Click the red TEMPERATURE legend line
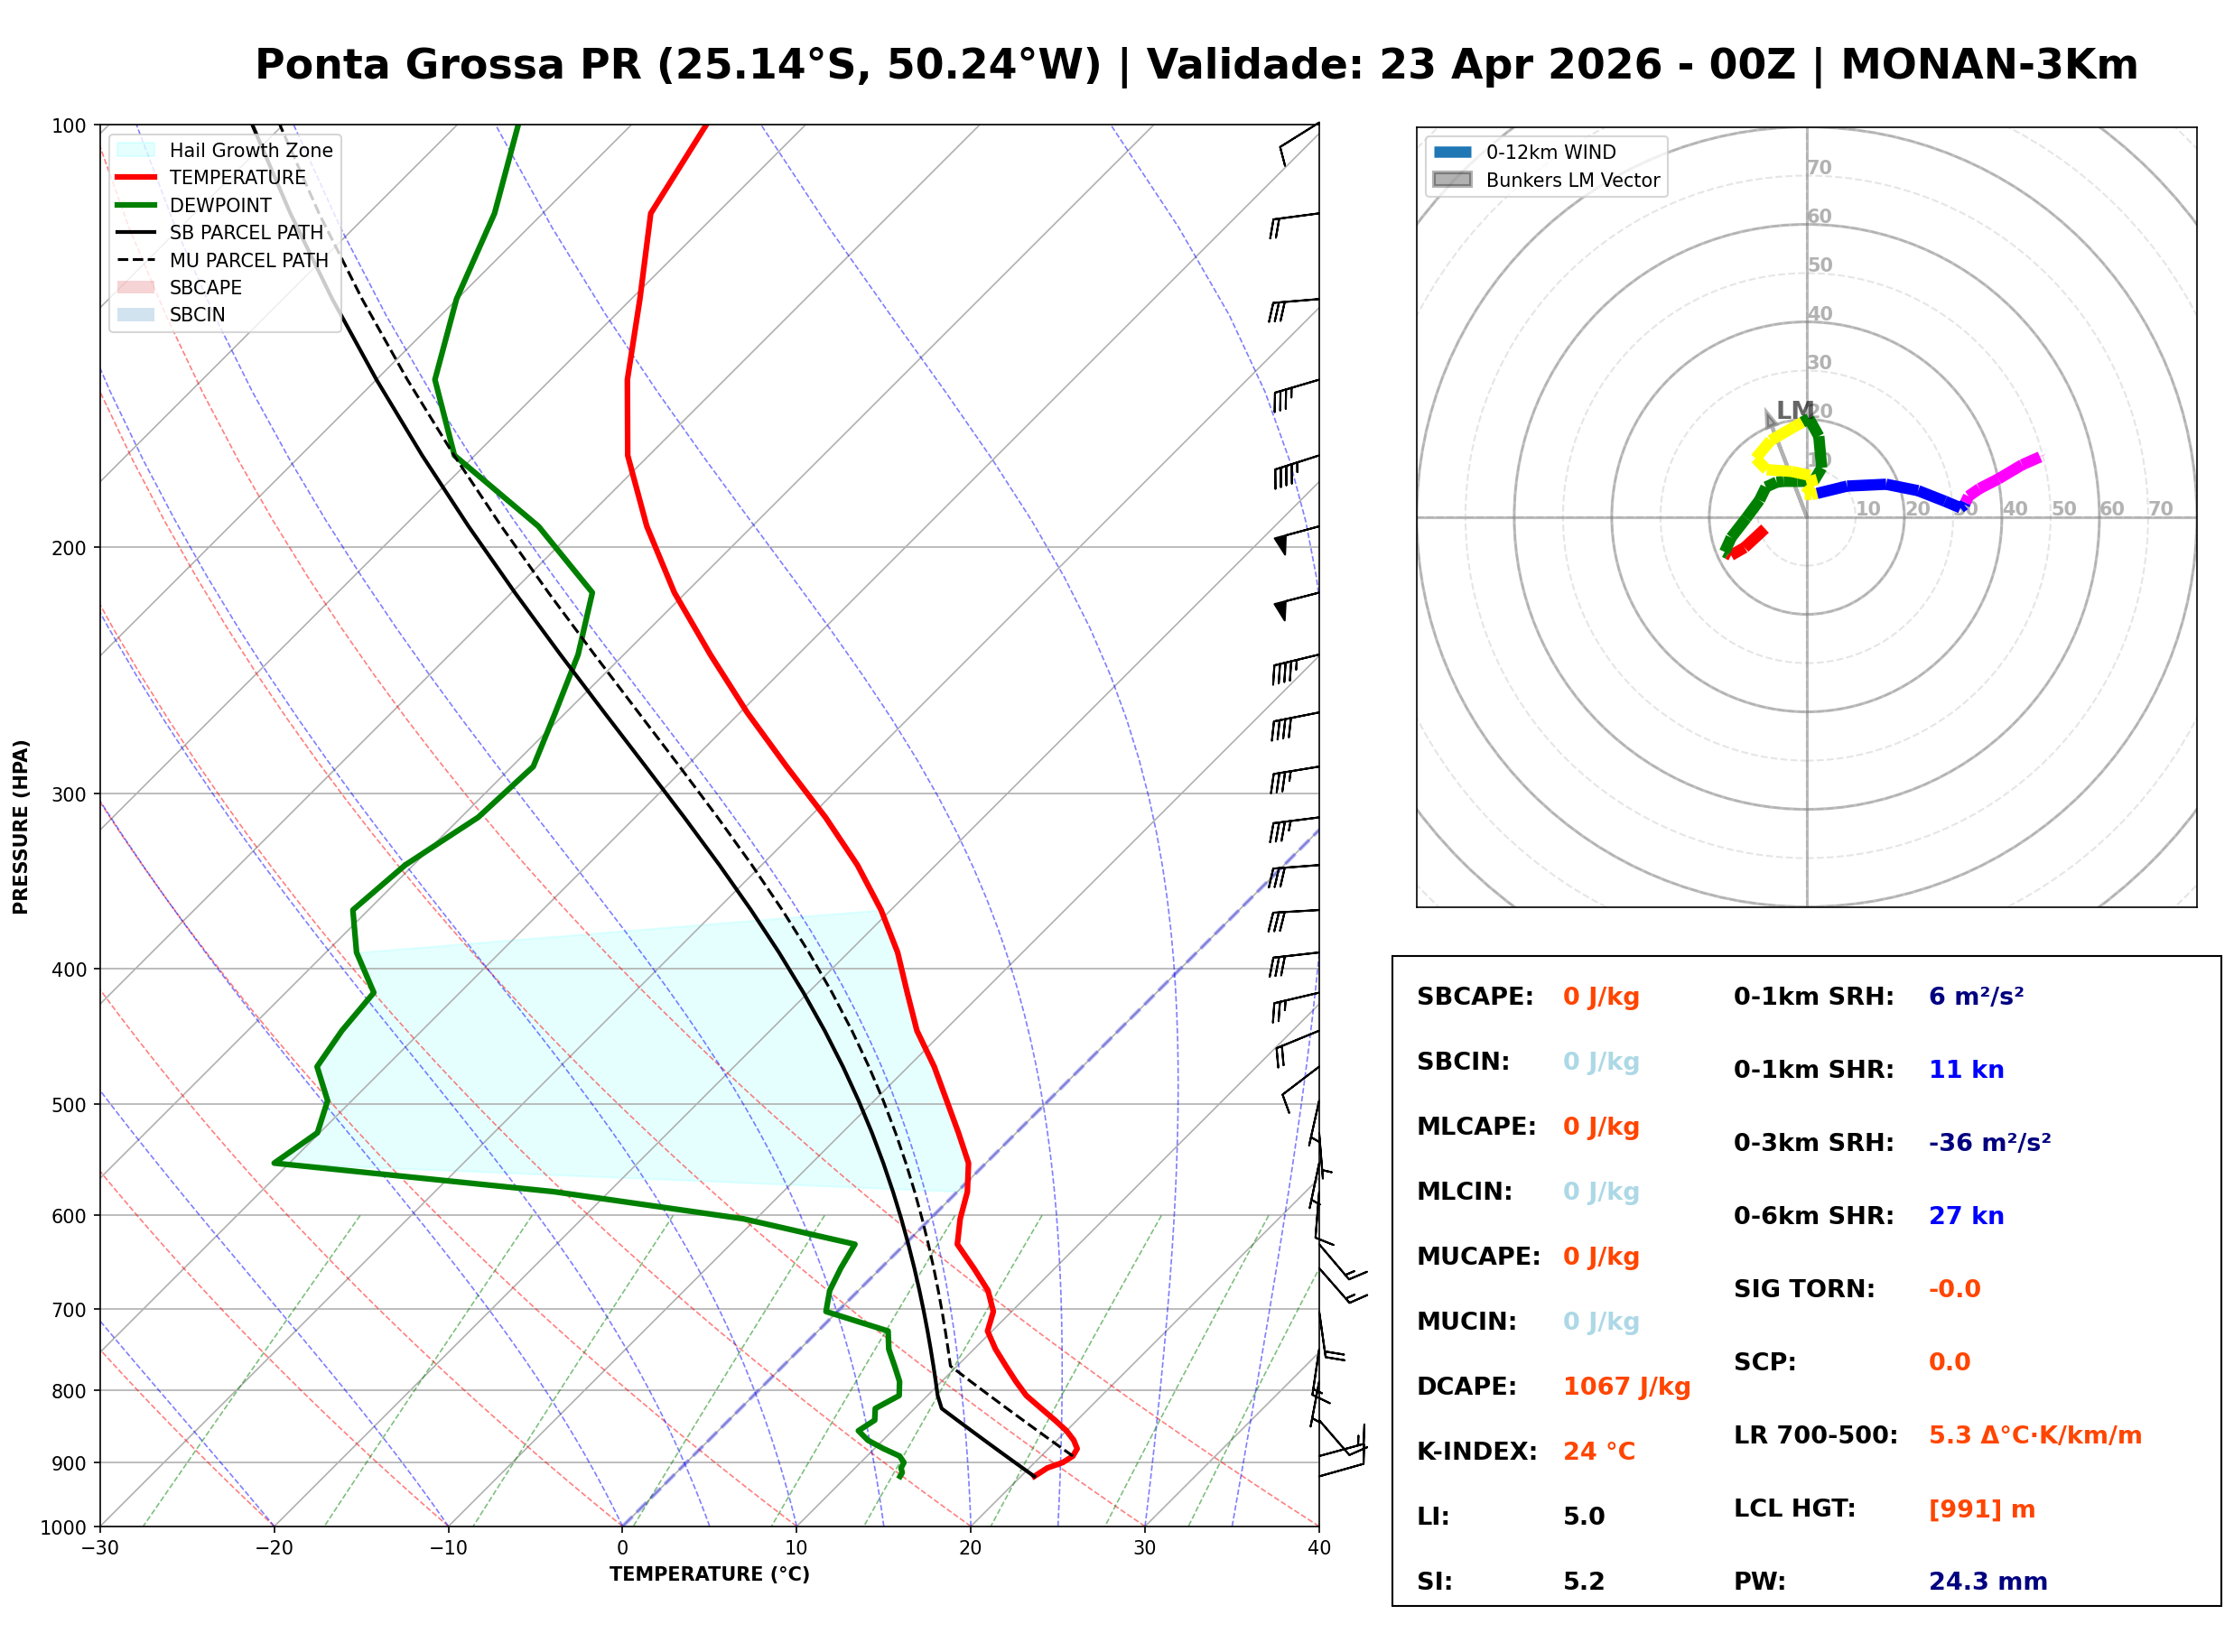The width and height of the screenshot is (2234, 1652). tap(136, 177)
